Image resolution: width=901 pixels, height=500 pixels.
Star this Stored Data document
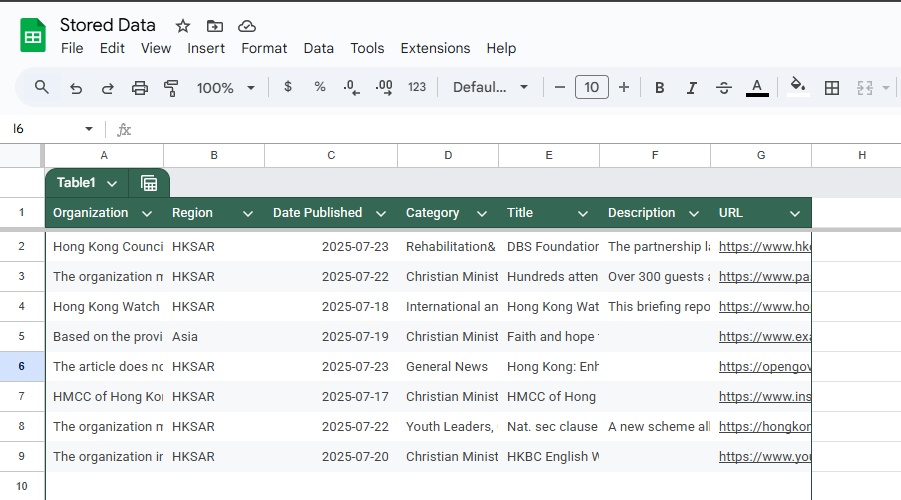pyautogui.click(x=183, y=26)
